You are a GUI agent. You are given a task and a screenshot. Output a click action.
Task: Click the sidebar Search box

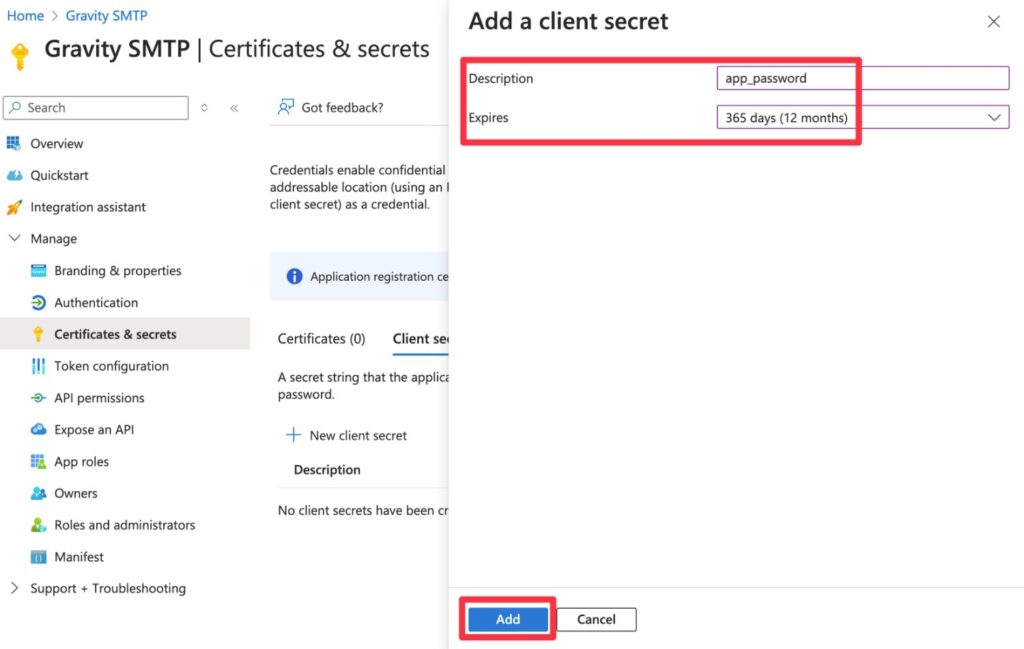pyautogui.click(x=96, y=108)
